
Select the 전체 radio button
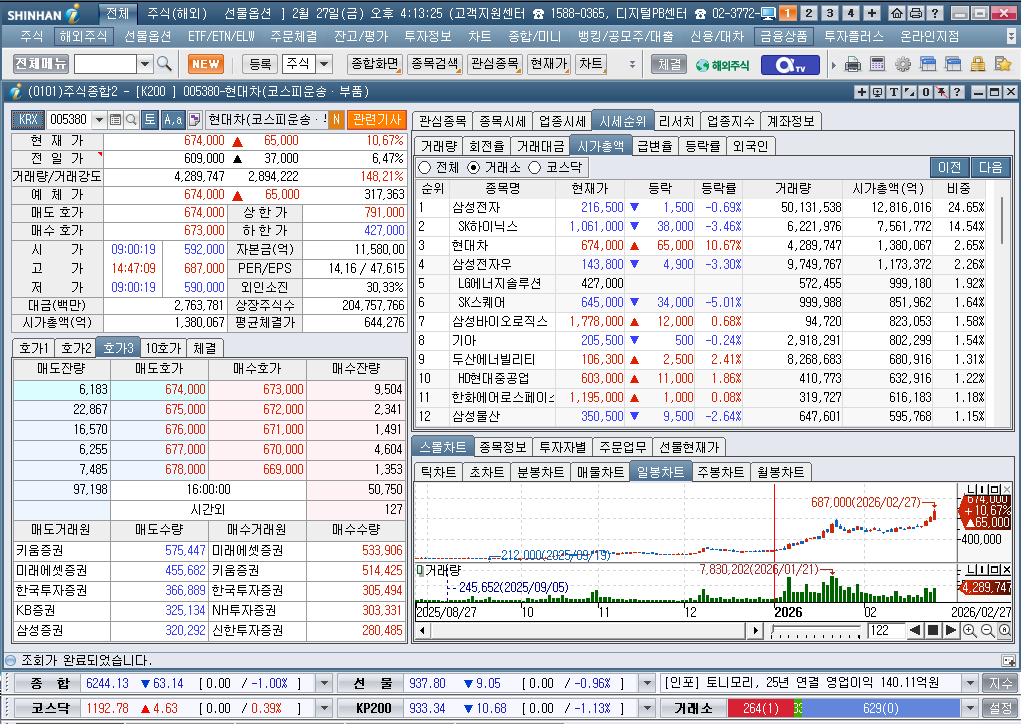[x=425, y=167]
